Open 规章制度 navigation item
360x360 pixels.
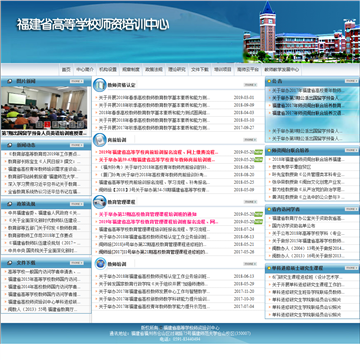pyautogui.click(x=131, y=70)
